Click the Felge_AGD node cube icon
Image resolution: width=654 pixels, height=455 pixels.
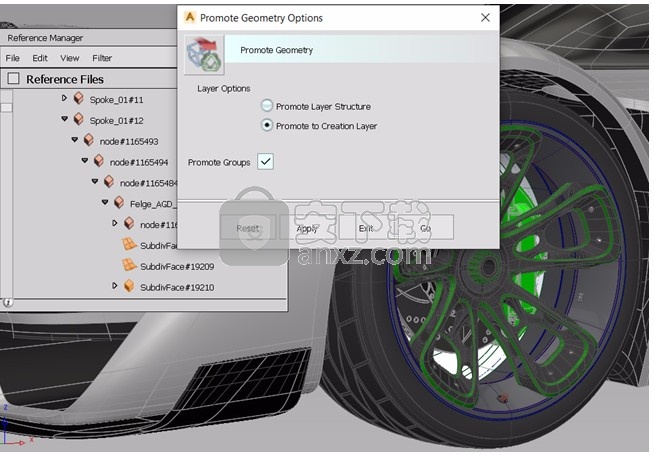point(119,203)
